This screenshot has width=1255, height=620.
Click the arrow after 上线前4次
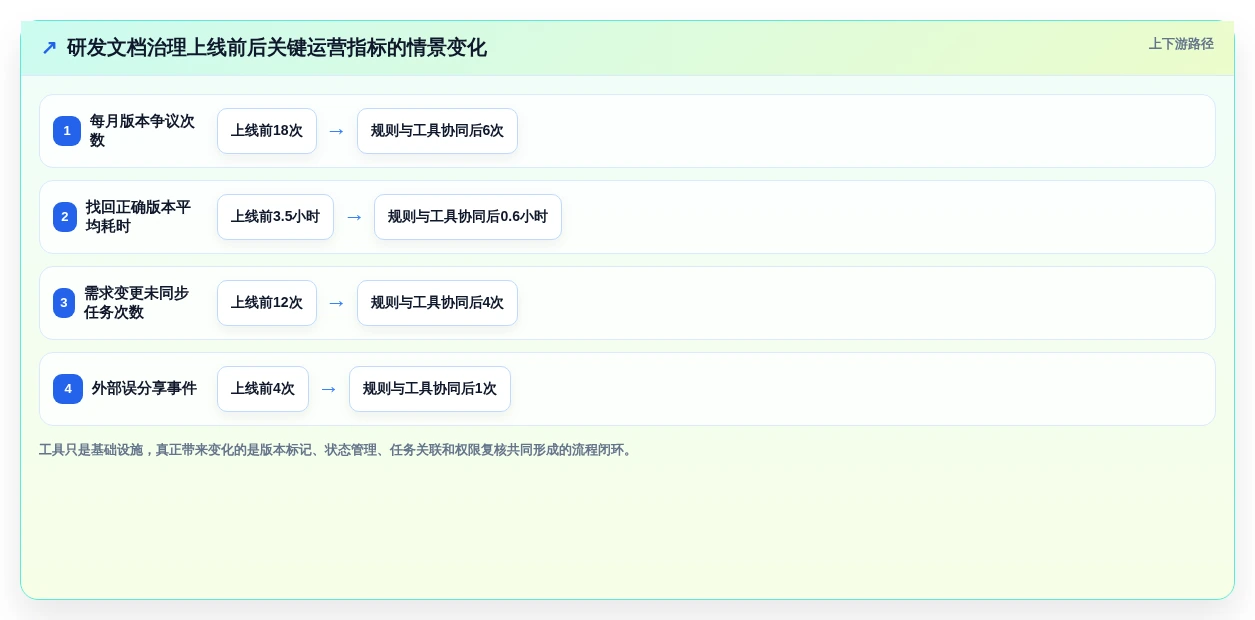[x=329, y=389]
